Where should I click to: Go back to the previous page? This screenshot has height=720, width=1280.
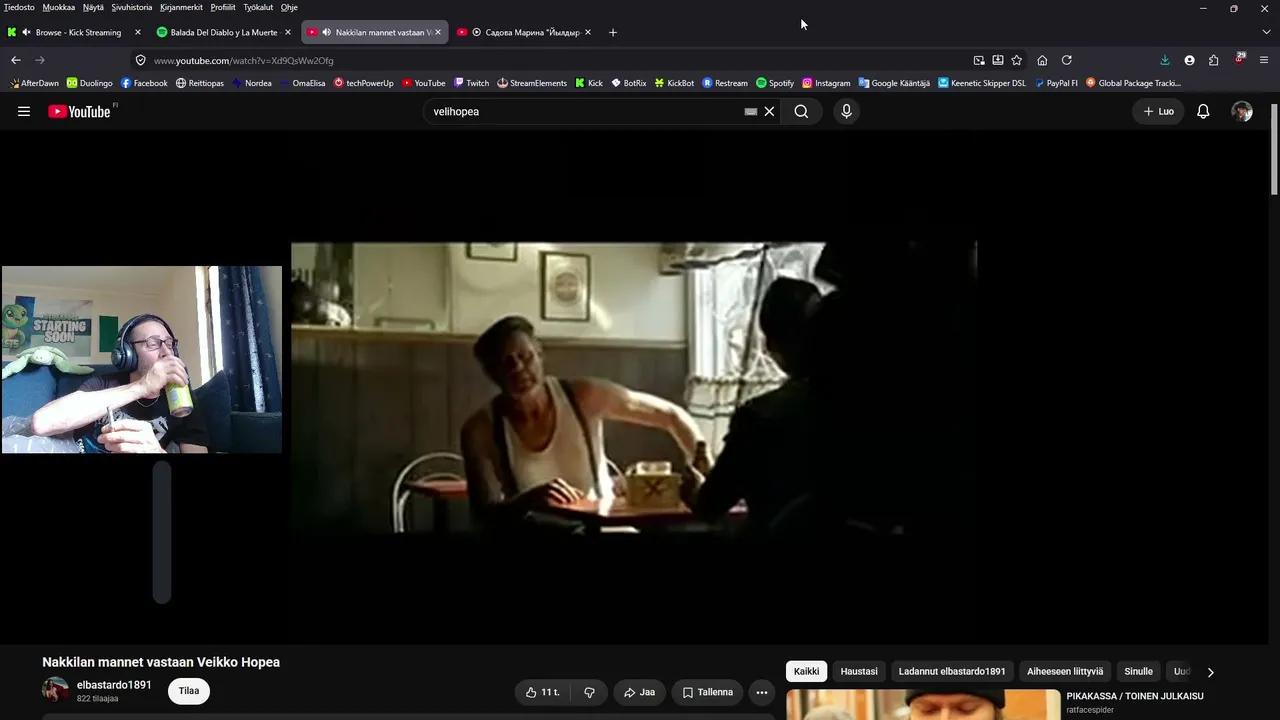point(16,60)
